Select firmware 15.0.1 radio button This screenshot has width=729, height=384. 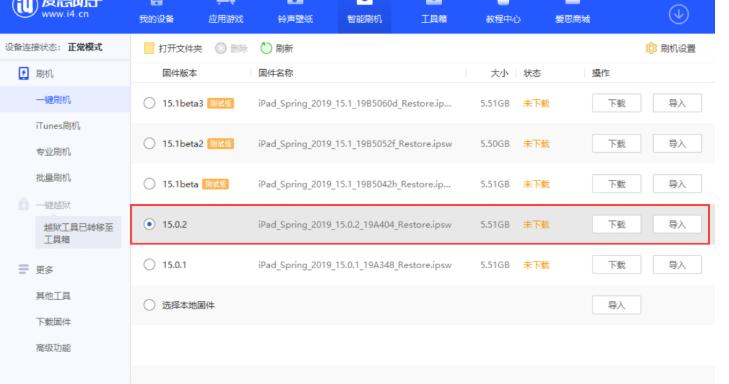coord(149,265)
